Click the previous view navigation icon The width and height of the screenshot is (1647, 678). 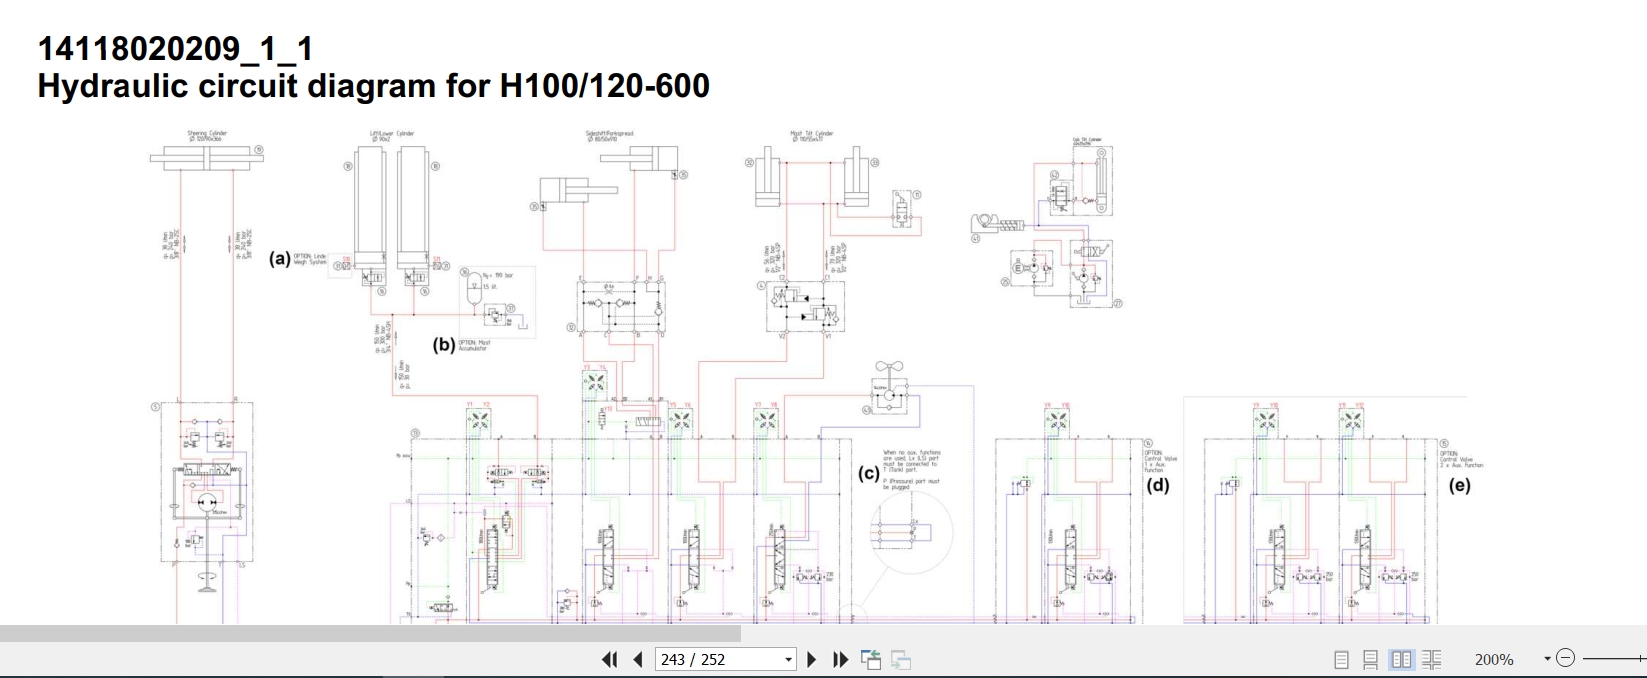click(871, 659)
